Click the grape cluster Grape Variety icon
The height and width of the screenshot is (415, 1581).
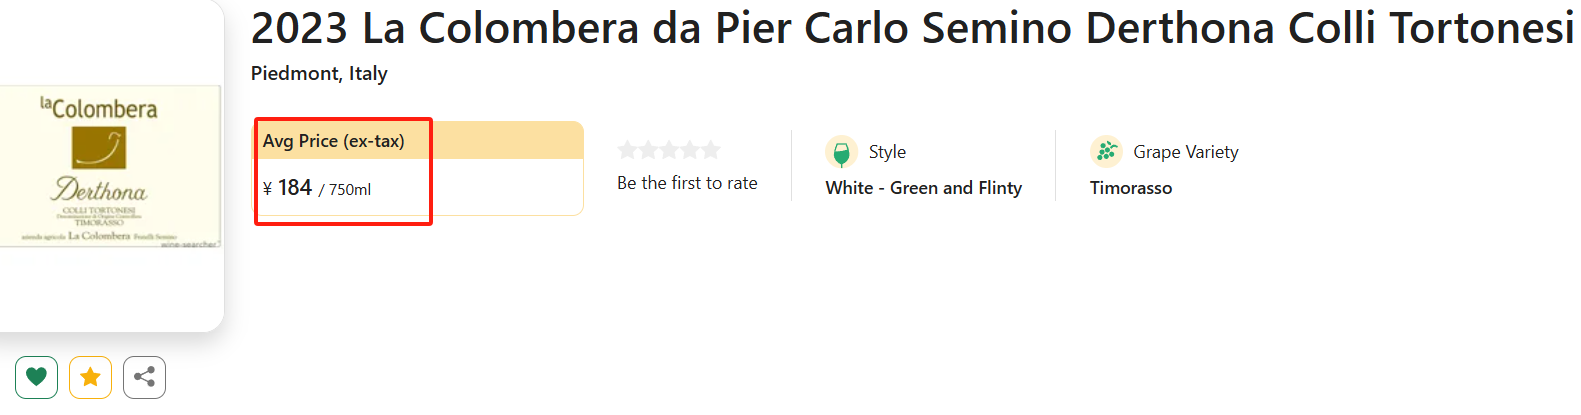tap(1106, 151)
